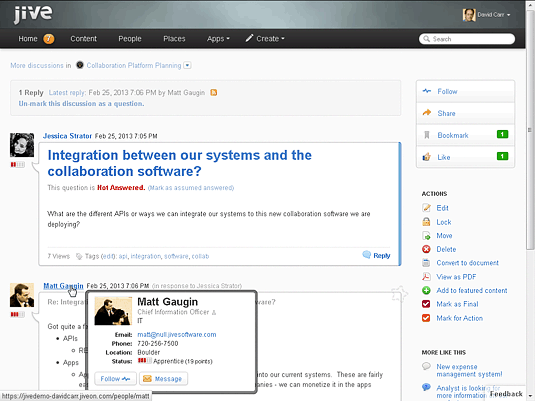Click the star icon on Matt's reply
The image size is (535, 401).
point(399,293)
